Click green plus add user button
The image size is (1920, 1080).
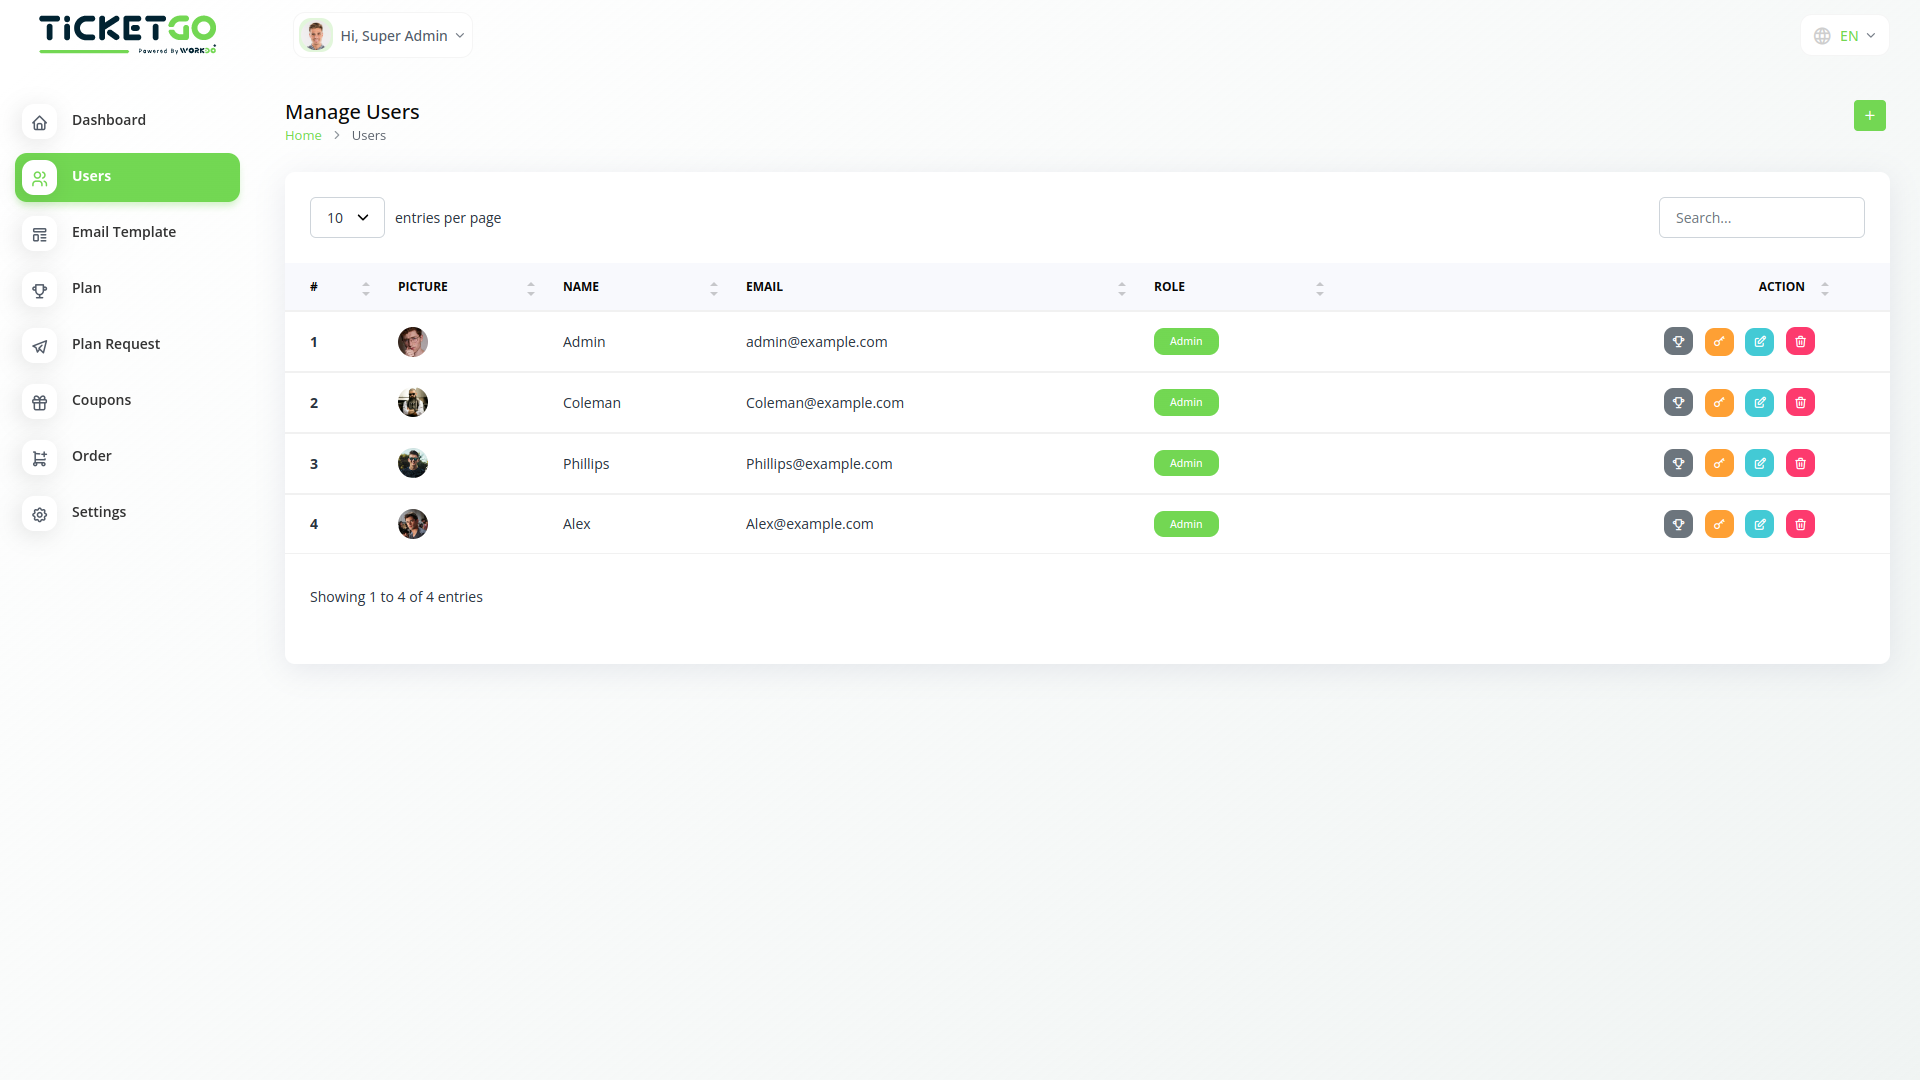[1869, 115]
